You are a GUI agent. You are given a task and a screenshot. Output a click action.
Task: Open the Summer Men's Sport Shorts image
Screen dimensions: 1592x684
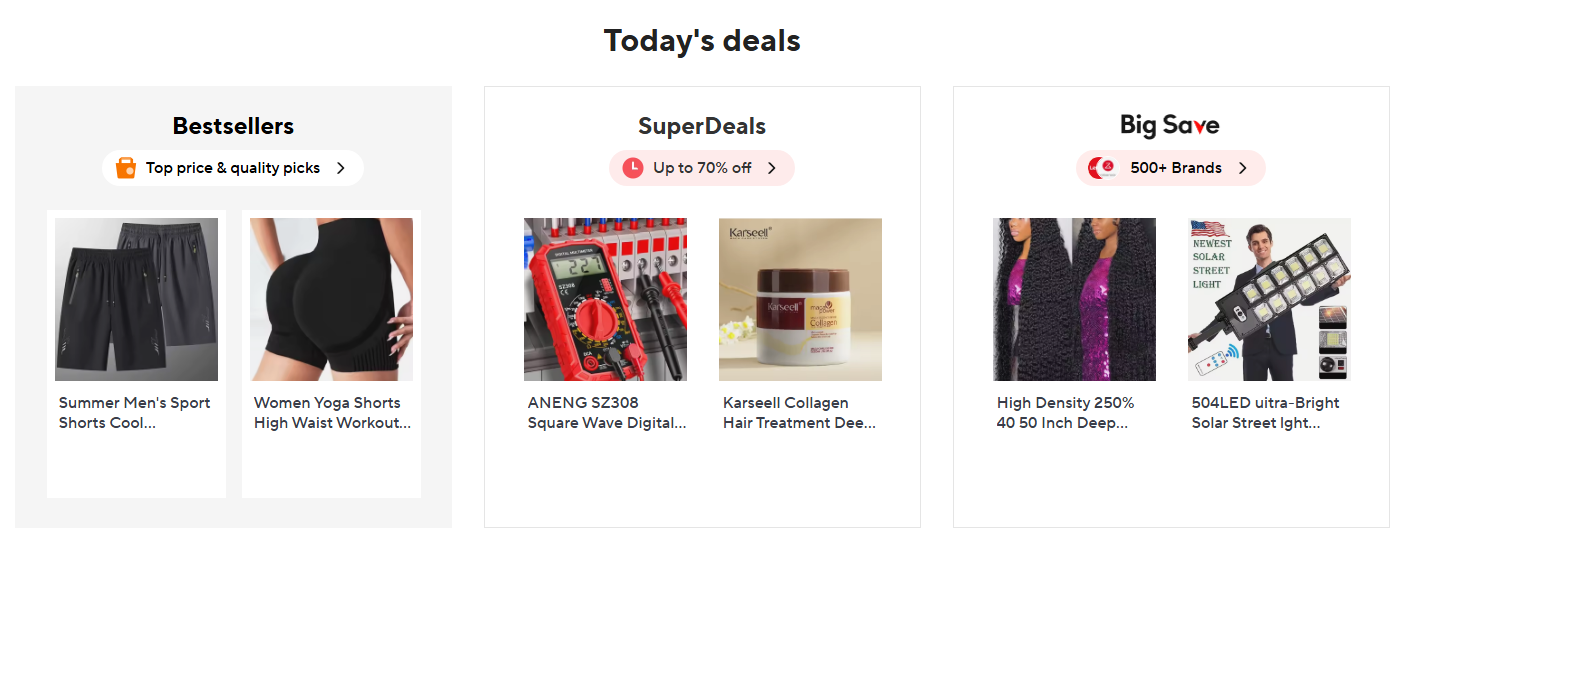pos(136,299)
